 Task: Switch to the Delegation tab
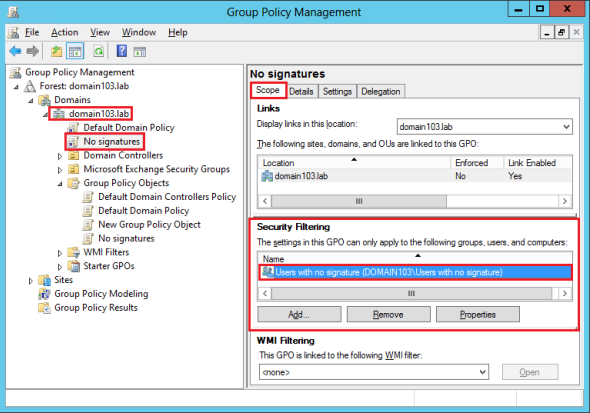point(380,91)
